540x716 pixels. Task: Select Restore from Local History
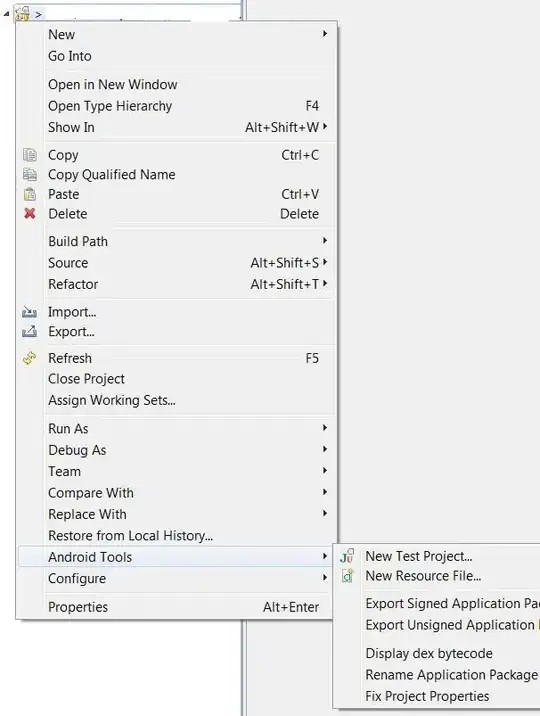131,536
